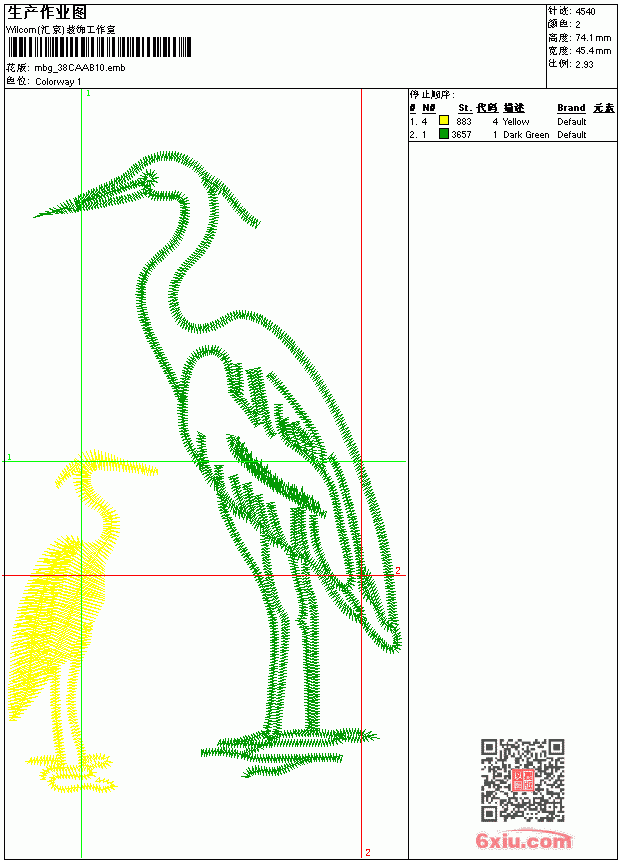Click the file name mbg_38CAAB10.emb
The height and width of the screenshot is (860, 620).
(x=80, y=68)
